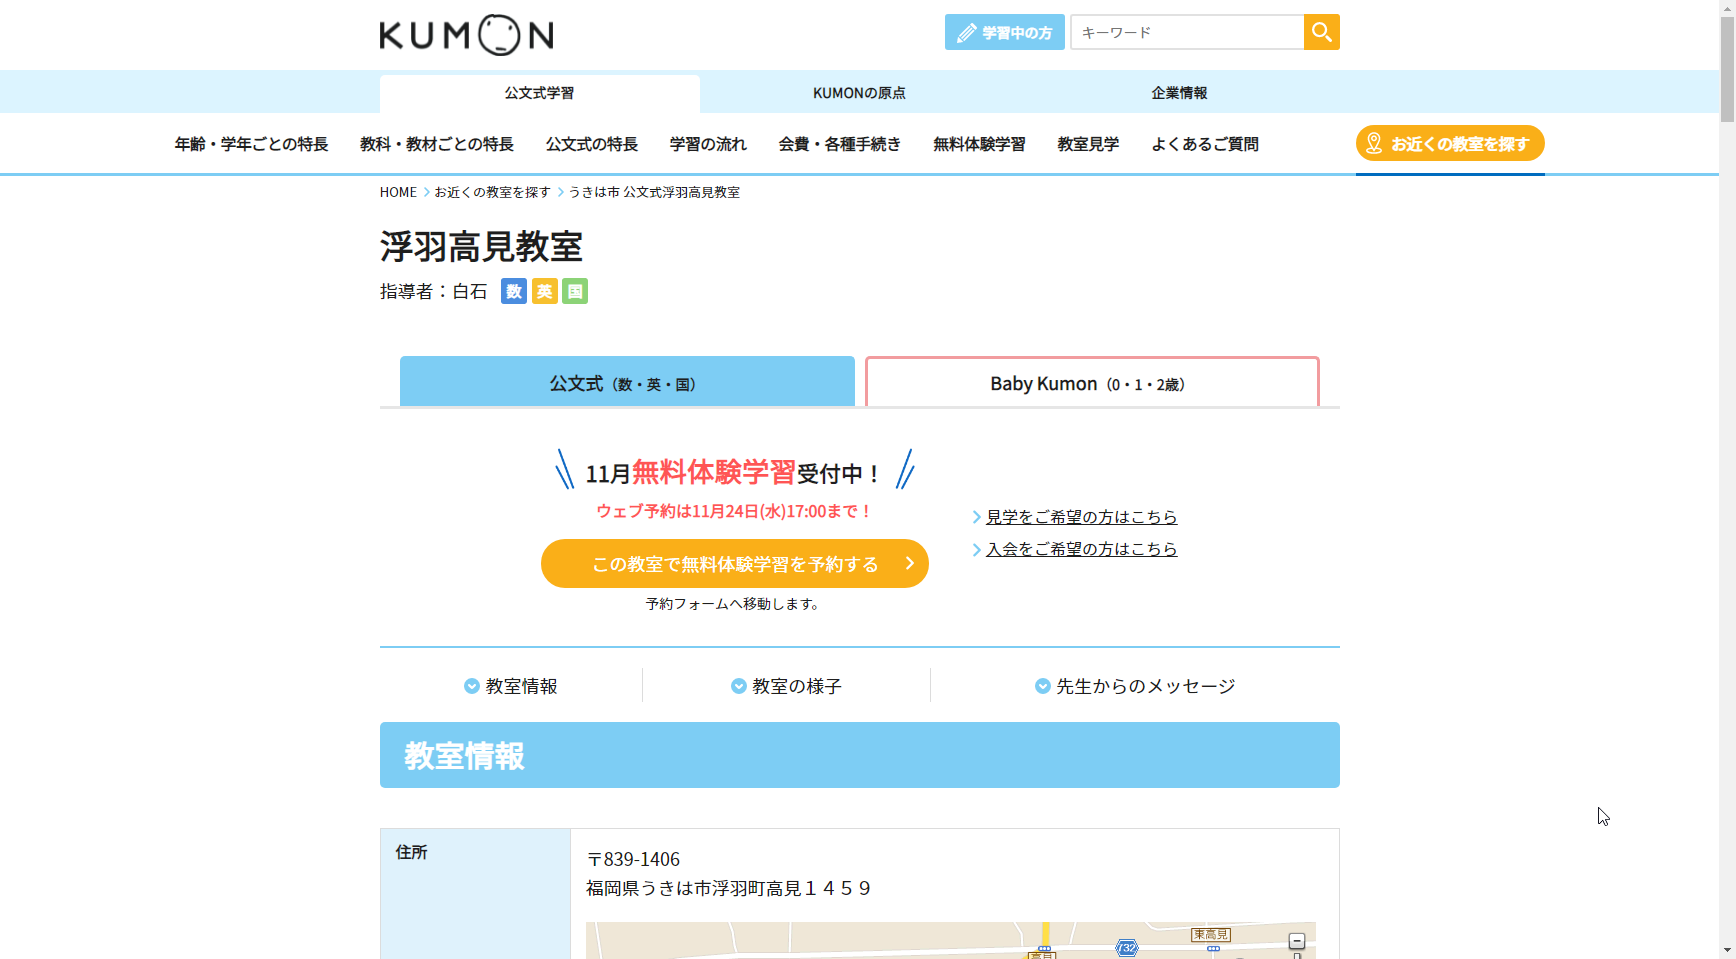Click the 東高見 label on map

(x=1211, y=934)
